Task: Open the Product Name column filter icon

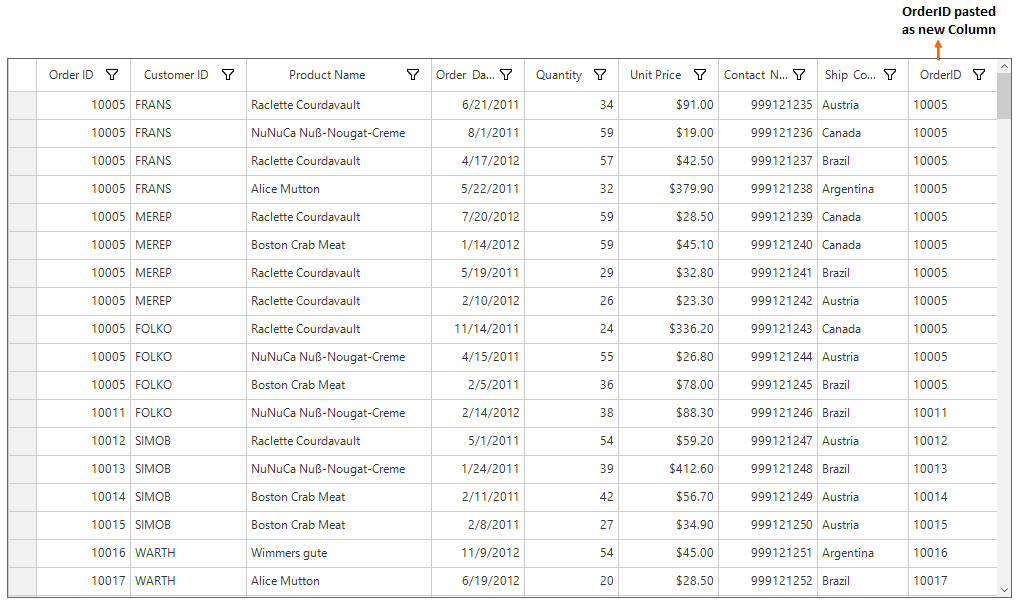Action: [413, 74]
